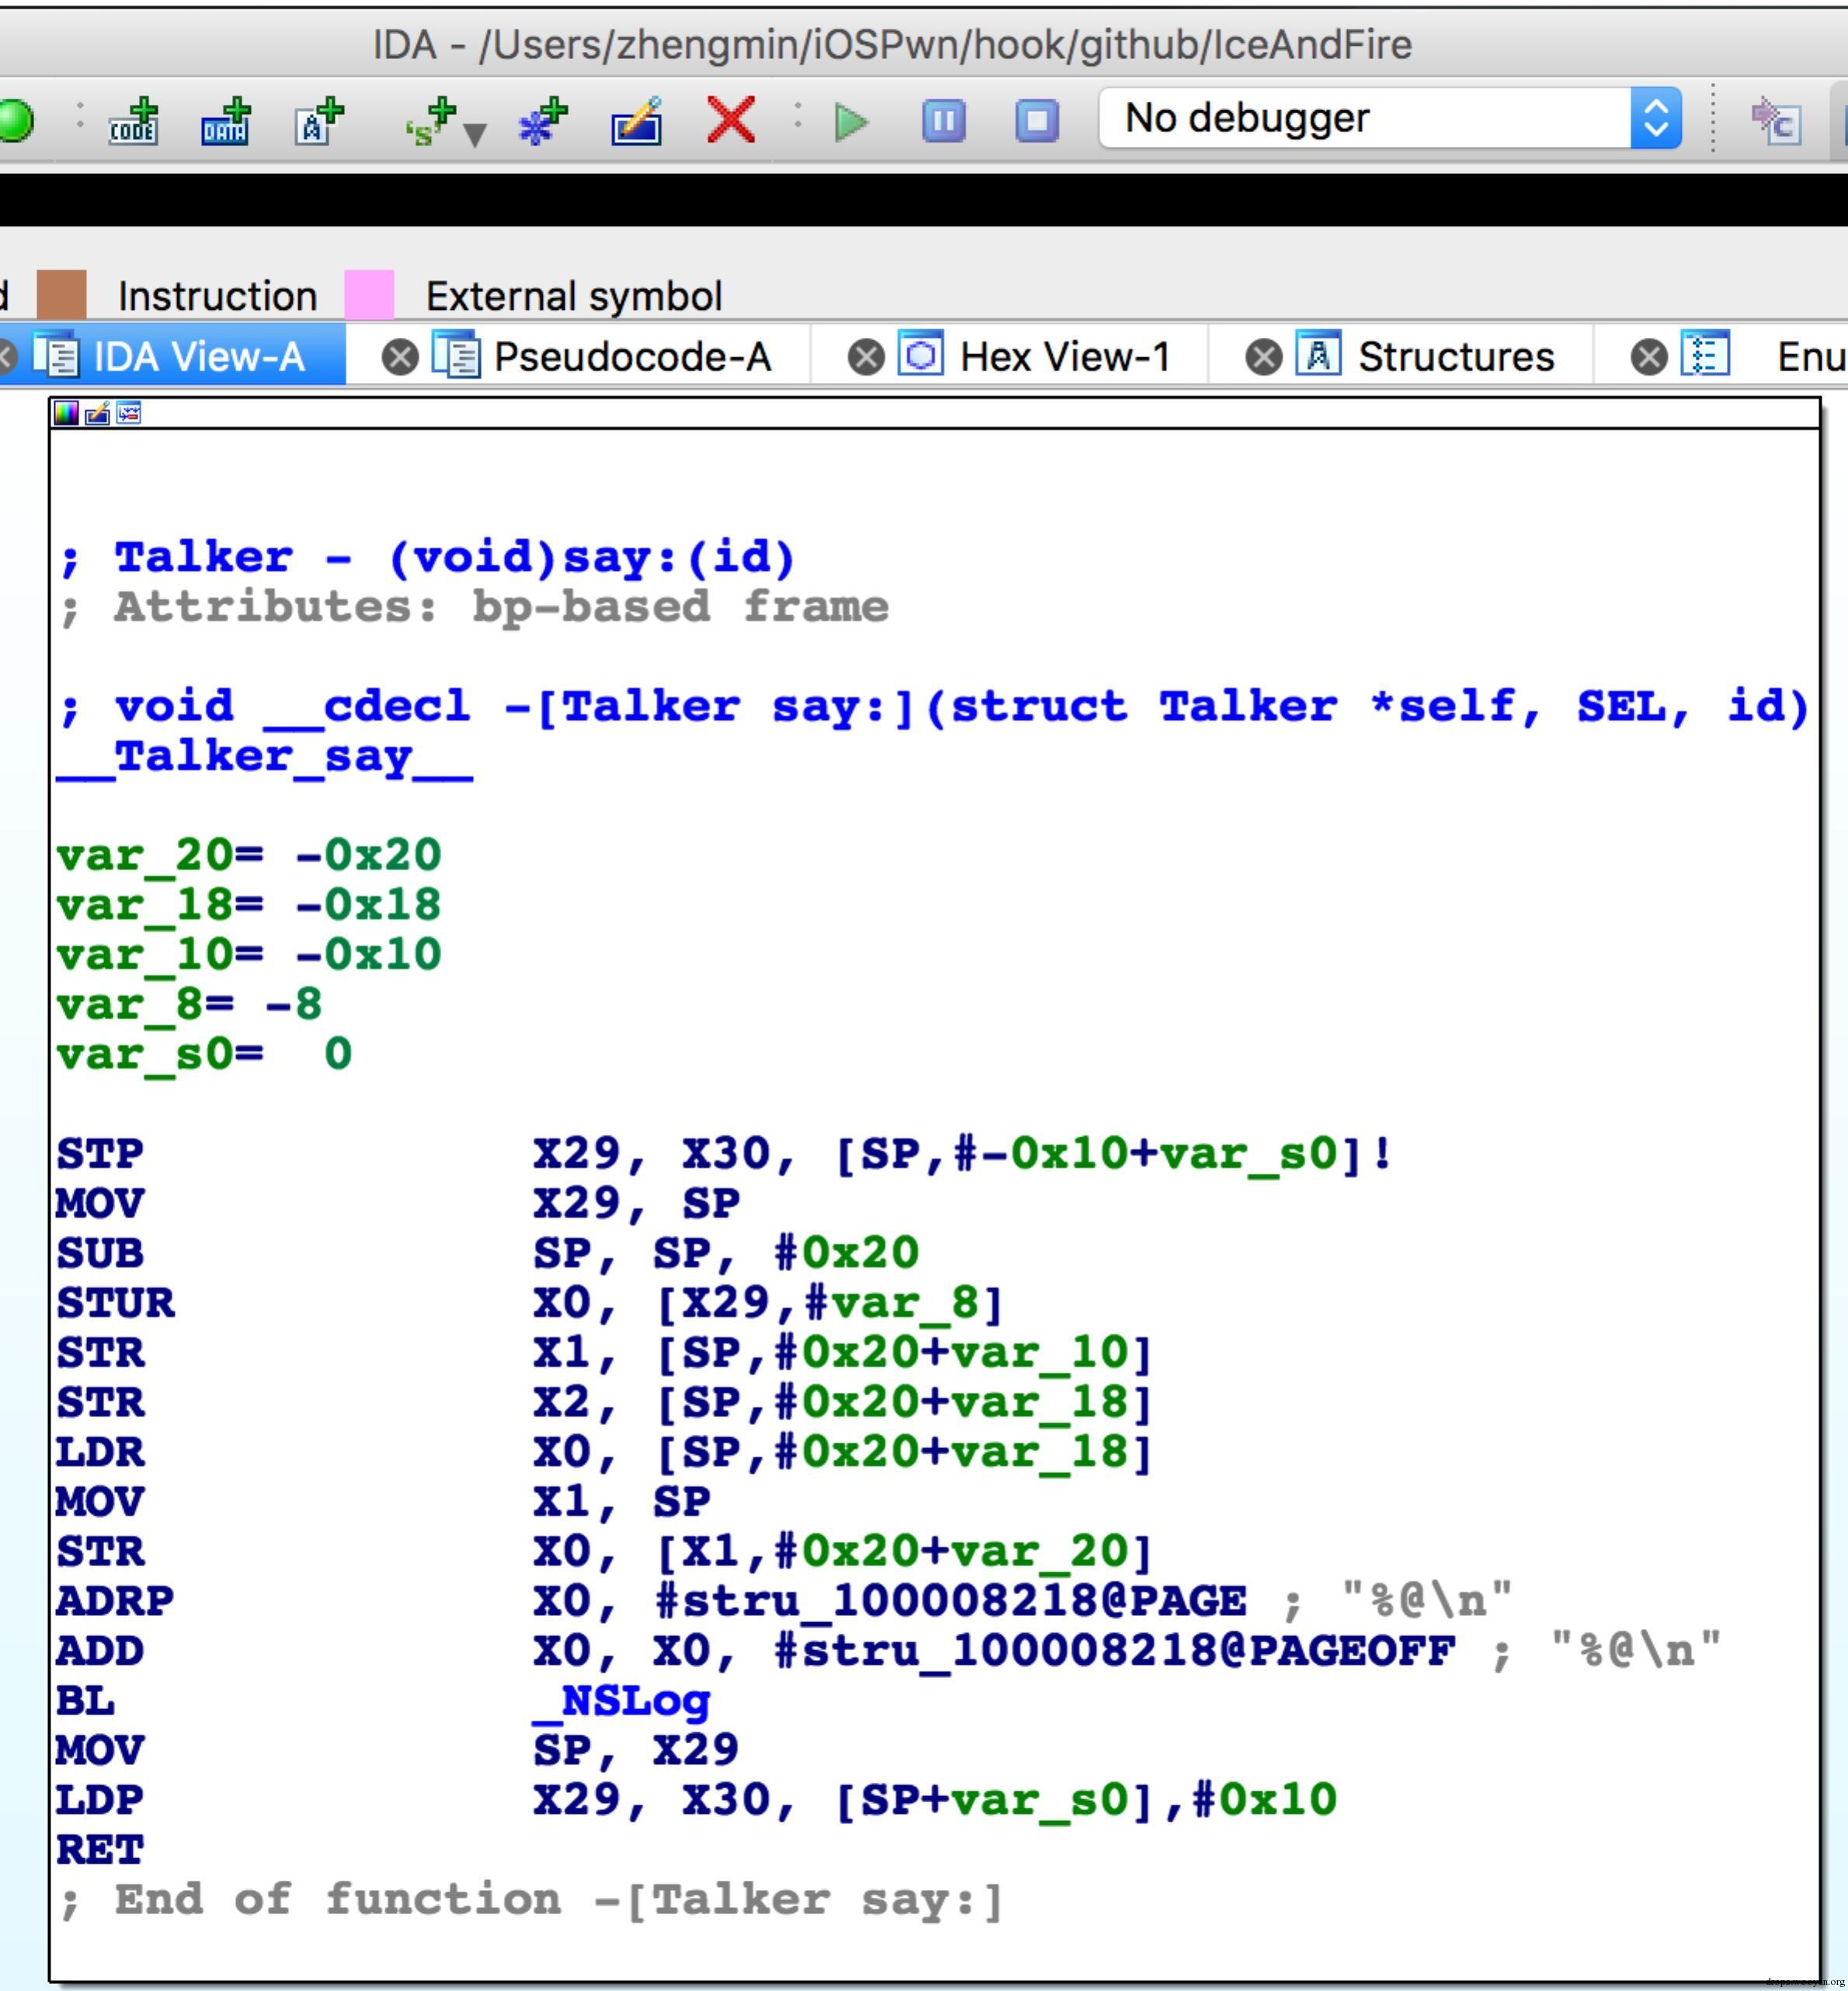1848x1991 pixels.
Task: Open the Structures tab
Action: [x=1455, y=357]
